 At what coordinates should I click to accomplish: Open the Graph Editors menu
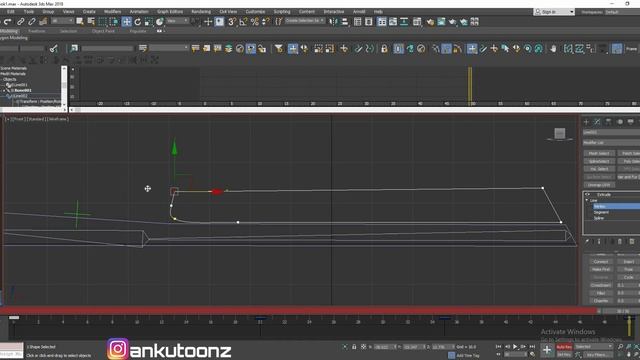[170, 12]
